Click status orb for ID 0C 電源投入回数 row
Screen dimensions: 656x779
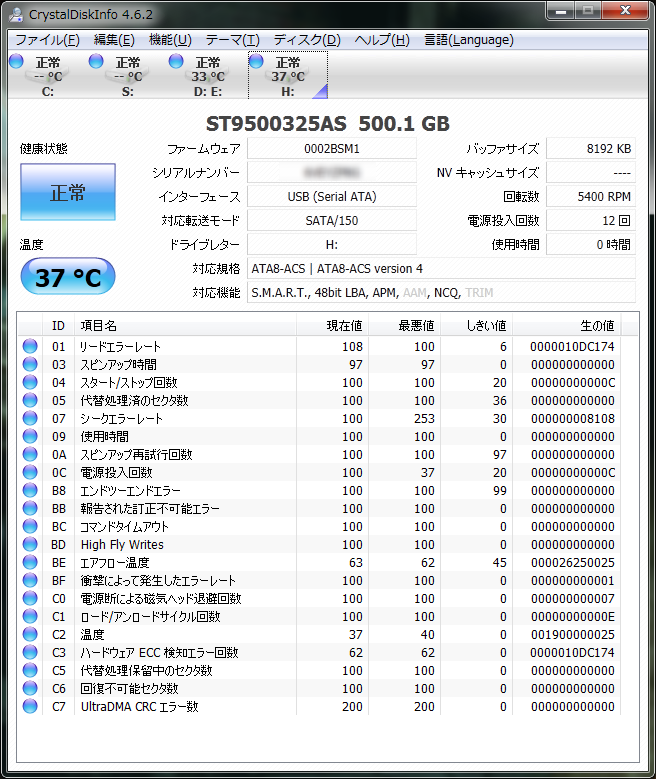point(30,472)
